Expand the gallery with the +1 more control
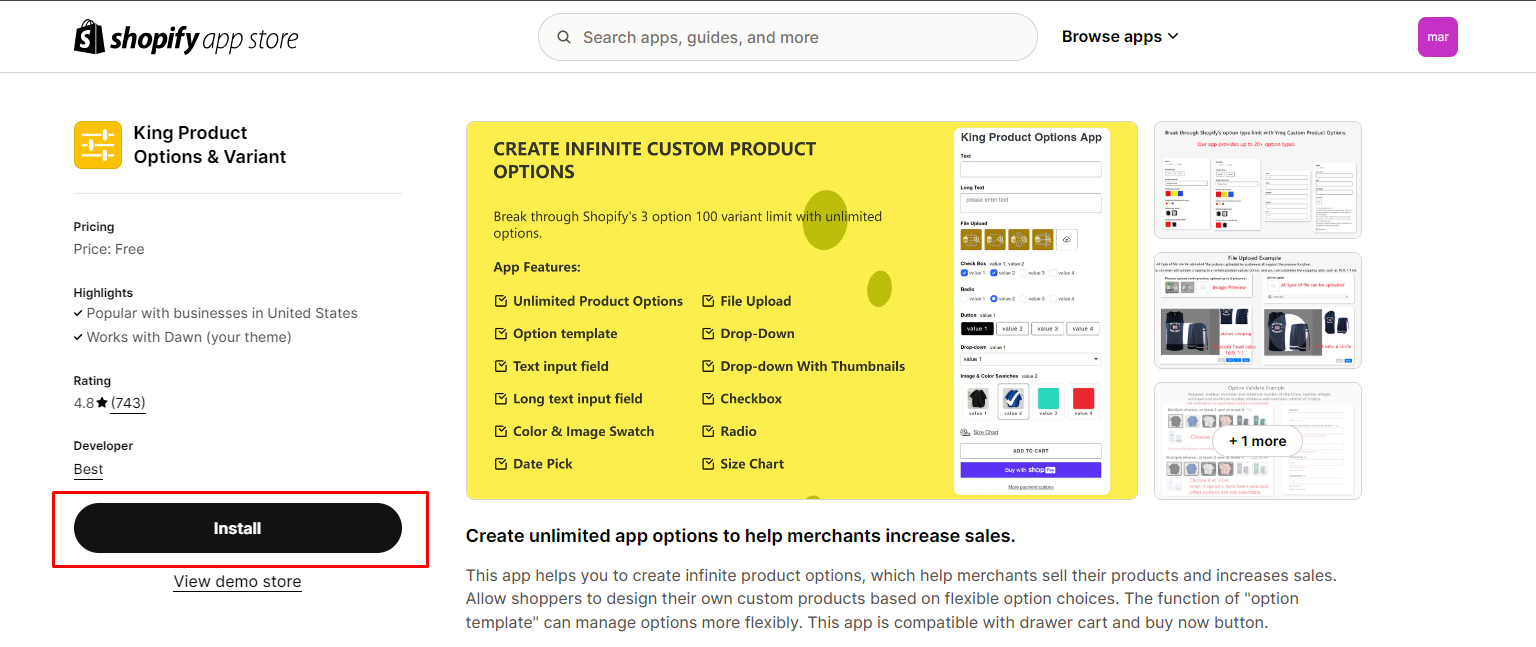Viewport: 1536px width, 647px height. click(1257, 440)
